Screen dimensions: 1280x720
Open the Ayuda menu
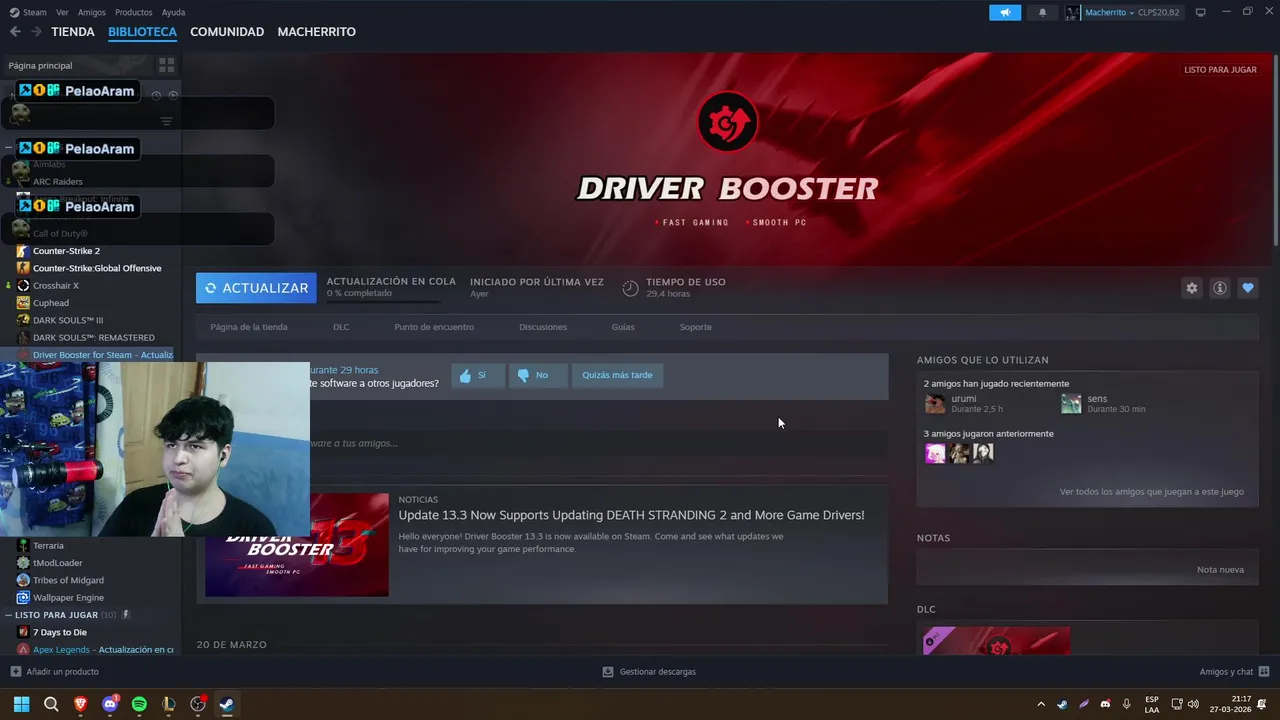(x=173, y=12)
